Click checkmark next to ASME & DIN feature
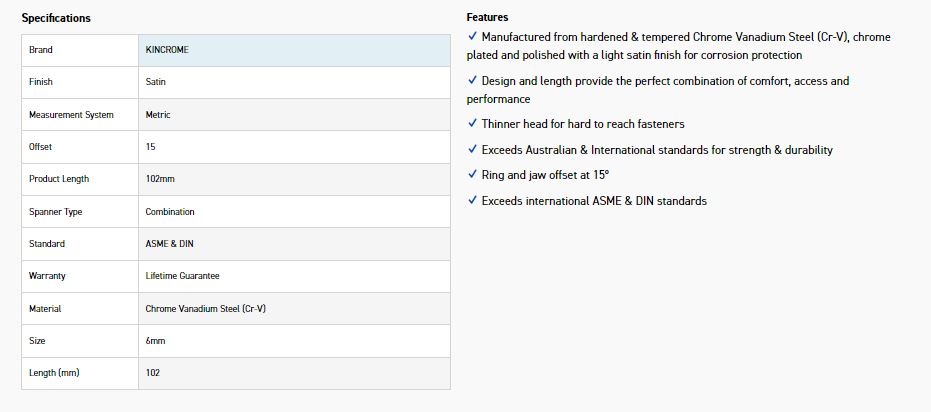The image size is (931, 412). click(x=472, y=201)
